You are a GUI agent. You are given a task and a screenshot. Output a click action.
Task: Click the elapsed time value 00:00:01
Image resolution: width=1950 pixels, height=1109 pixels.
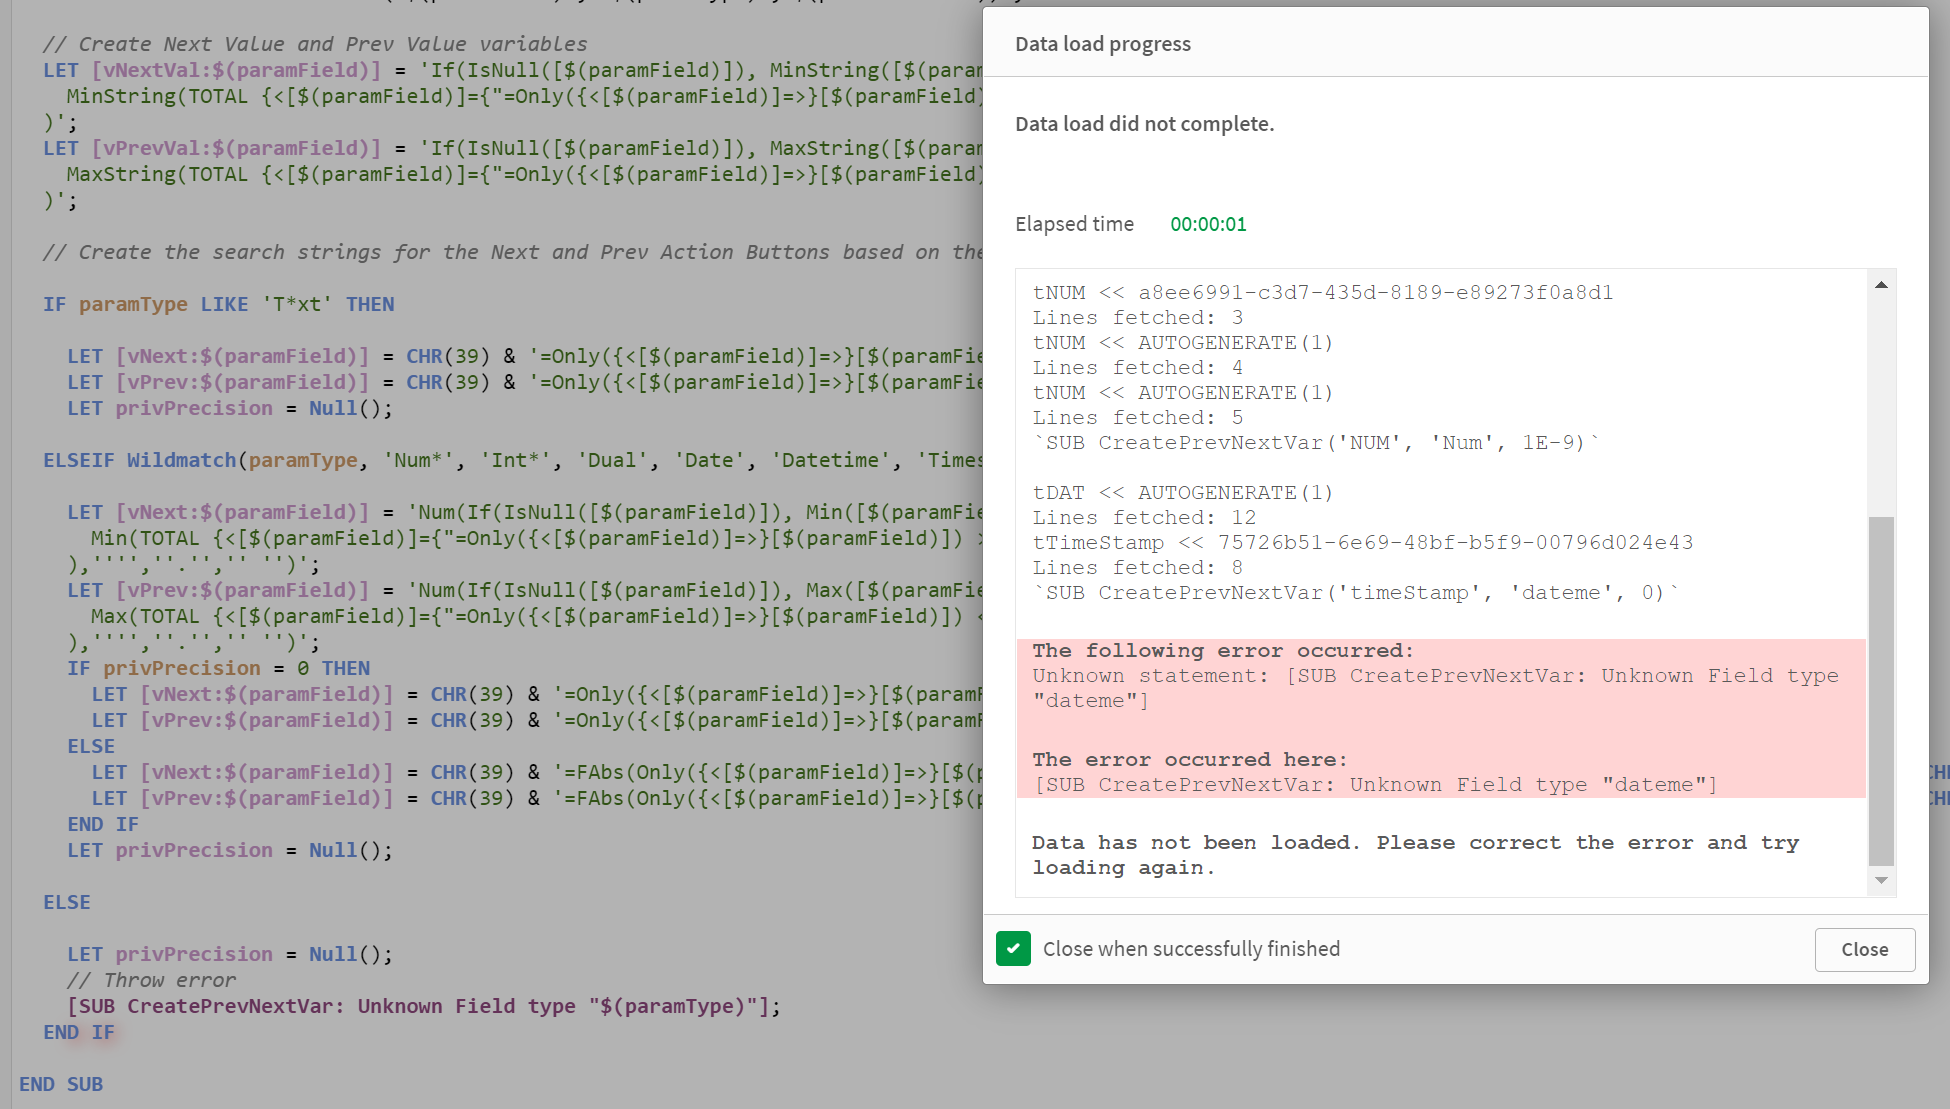[1208, 224]
